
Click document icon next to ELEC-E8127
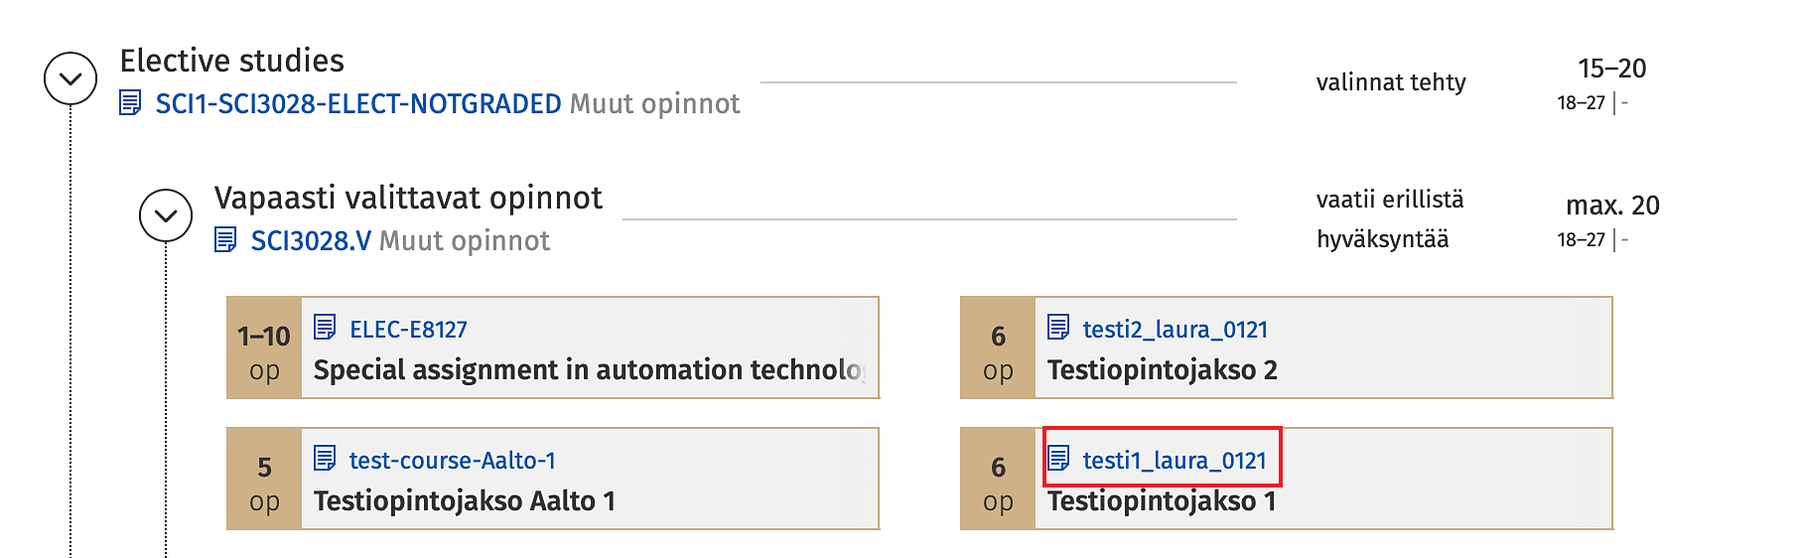[x=325, y=327]
